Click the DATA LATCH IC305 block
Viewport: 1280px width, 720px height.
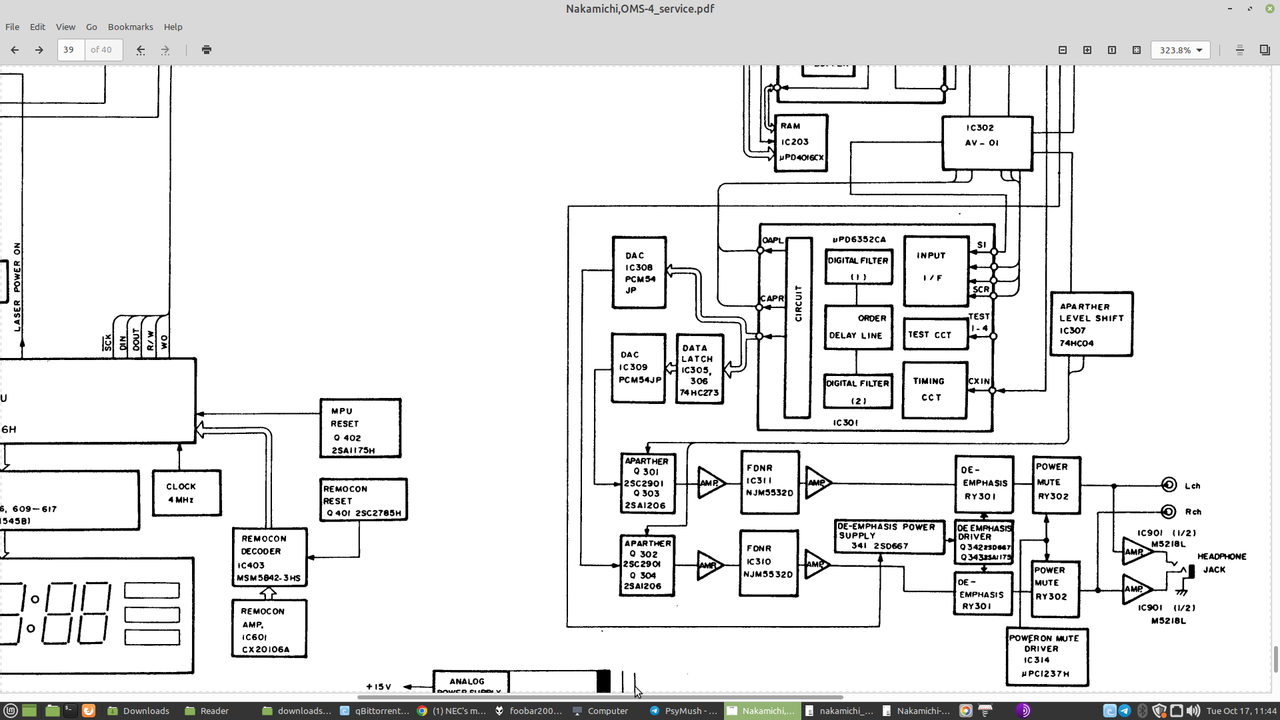point(700,369)
